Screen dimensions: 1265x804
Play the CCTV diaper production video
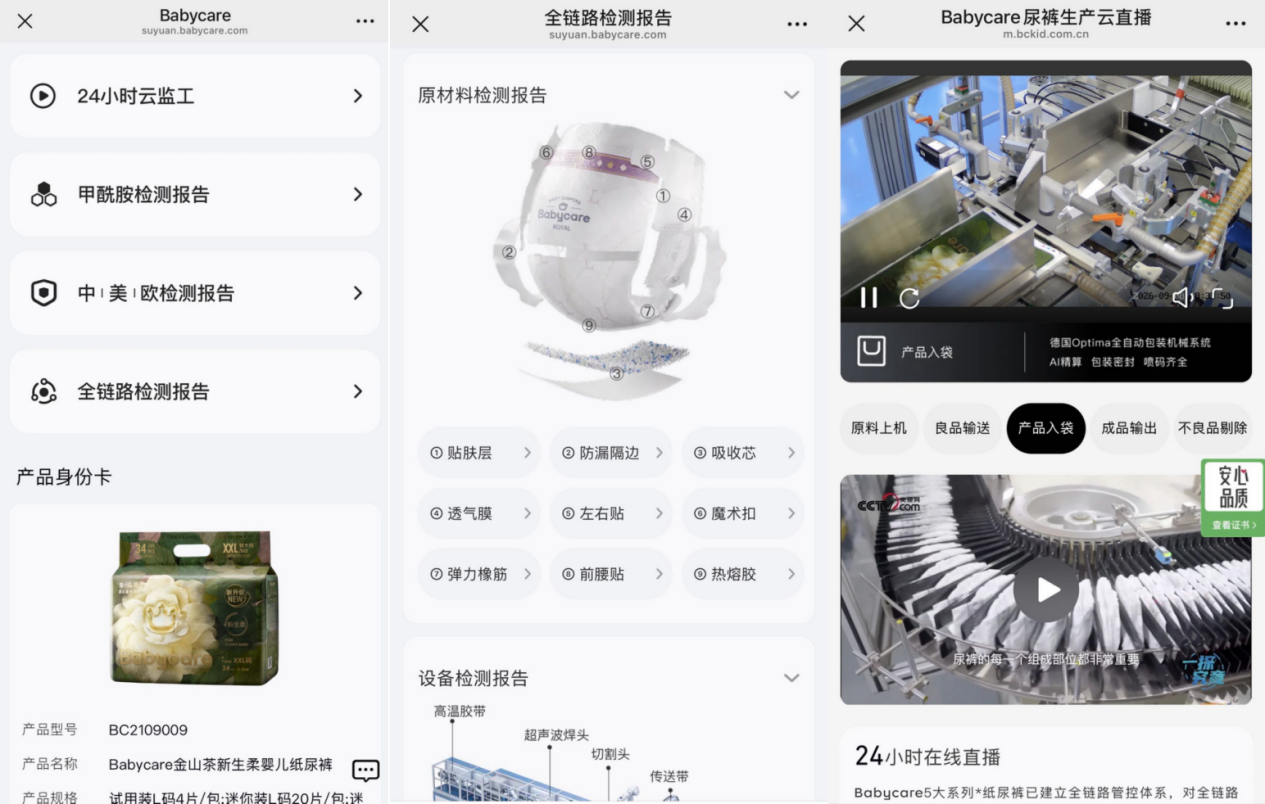tap(1046, 590)
